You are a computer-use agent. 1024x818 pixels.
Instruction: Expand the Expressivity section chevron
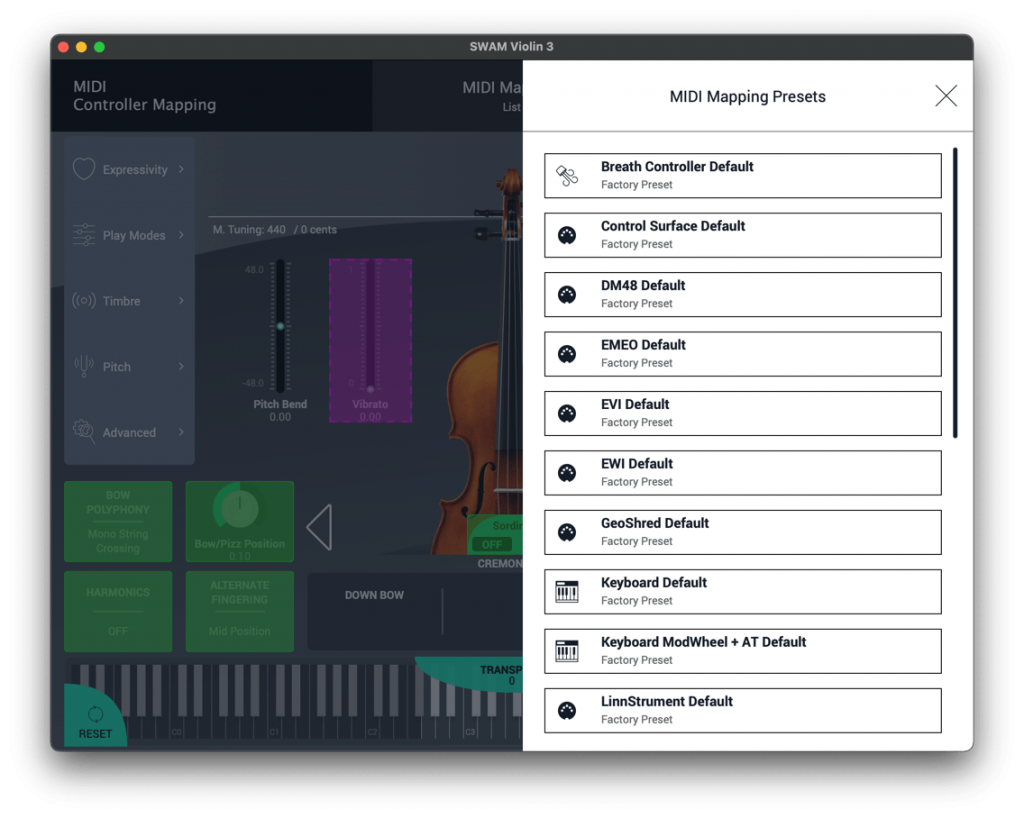pyautogui.click(x=181, y=169)
